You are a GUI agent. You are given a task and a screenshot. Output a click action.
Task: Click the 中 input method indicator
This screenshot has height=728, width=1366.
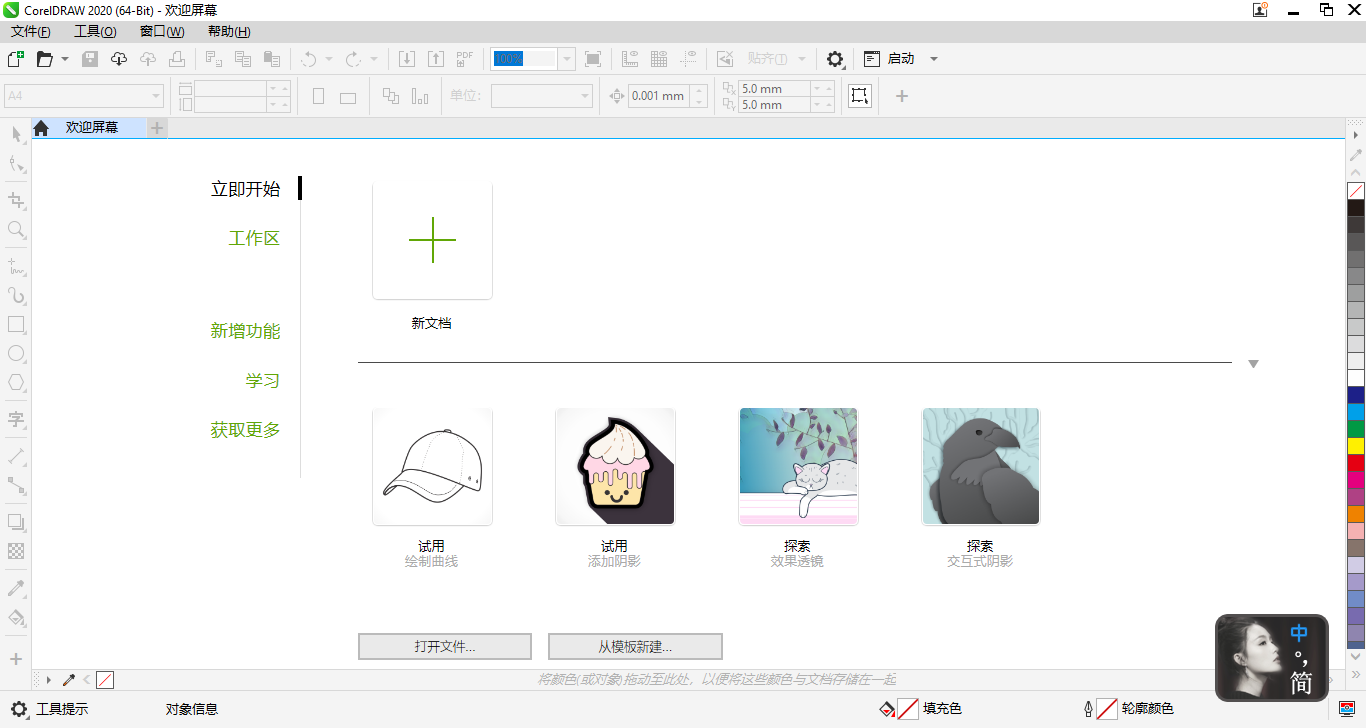[1299, 633]
